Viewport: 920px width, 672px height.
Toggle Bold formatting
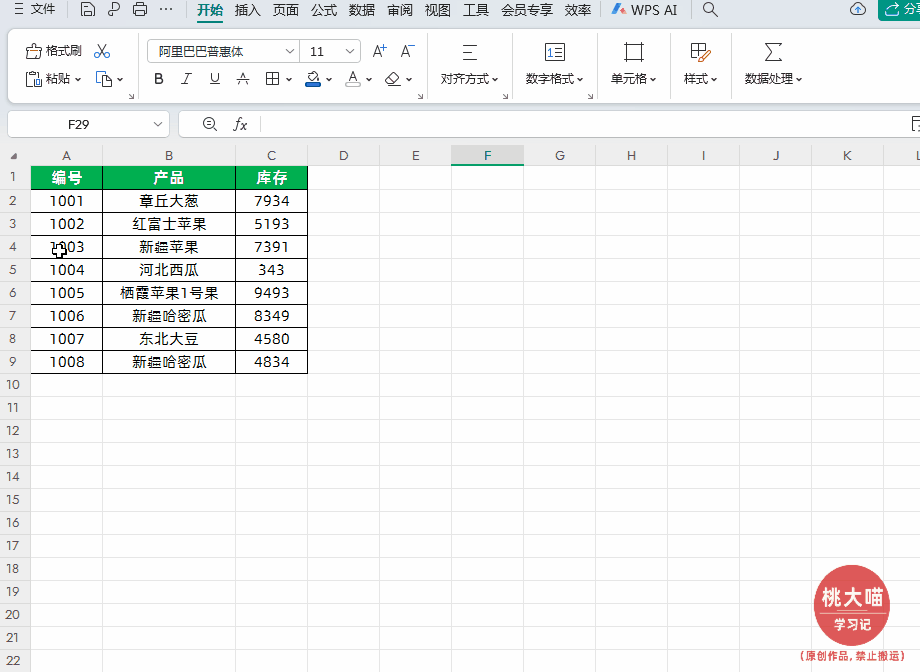click(158, 79)
